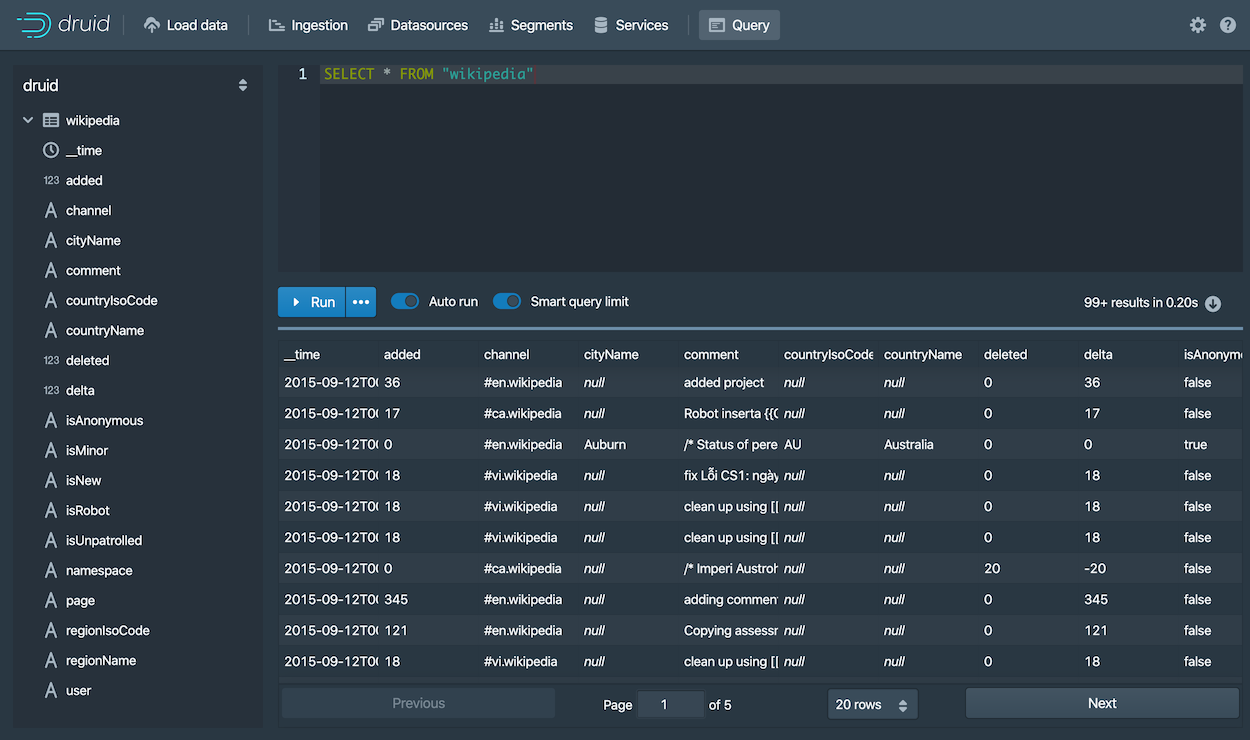Screen dimensions: 1250x740
Task: Go to the Next results page
Action: point(1101,703)
